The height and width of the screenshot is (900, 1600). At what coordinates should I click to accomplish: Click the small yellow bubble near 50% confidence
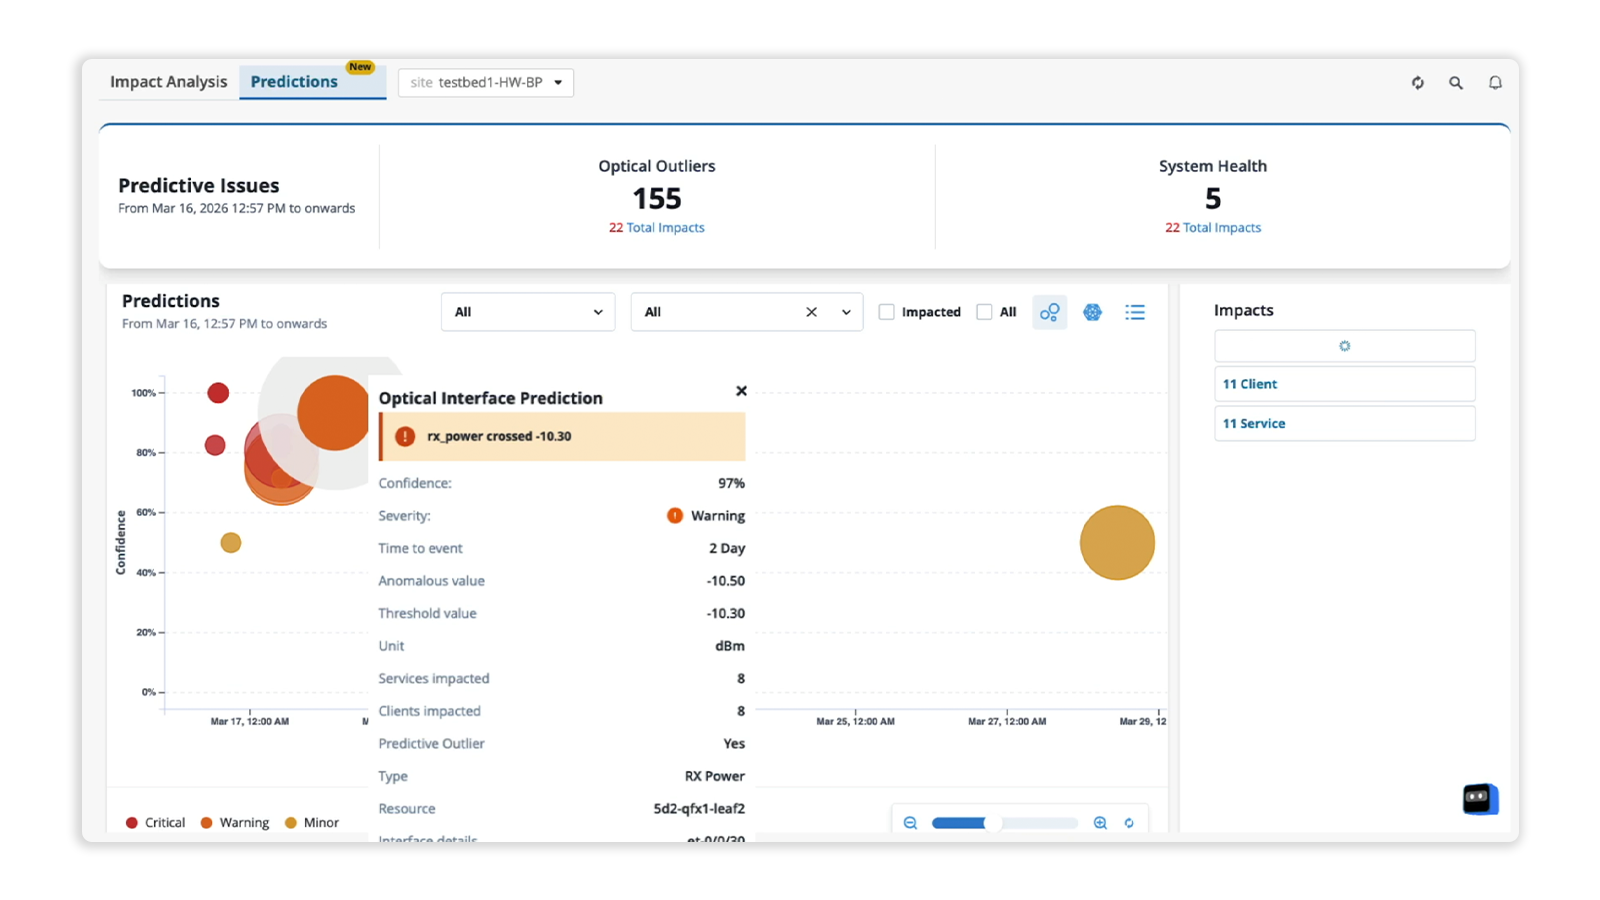[x=231, y=543]
